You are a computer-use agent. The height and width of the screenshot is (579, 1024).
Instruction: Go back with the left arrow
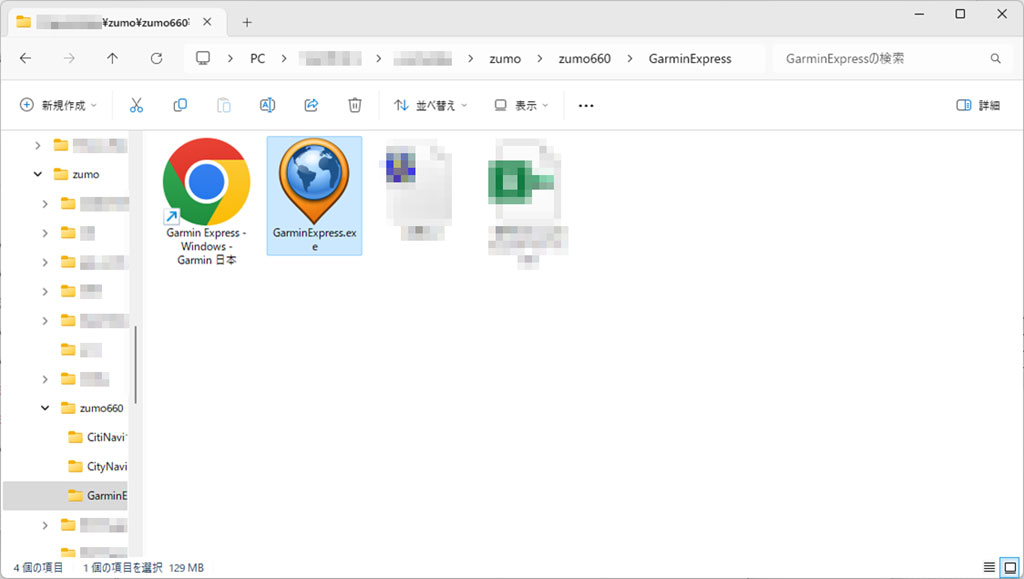click(25, 59)
